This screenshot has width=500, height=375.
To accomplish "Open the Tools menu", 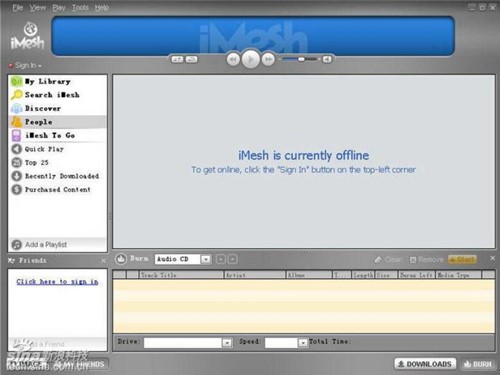I will (x=80, y=7).
